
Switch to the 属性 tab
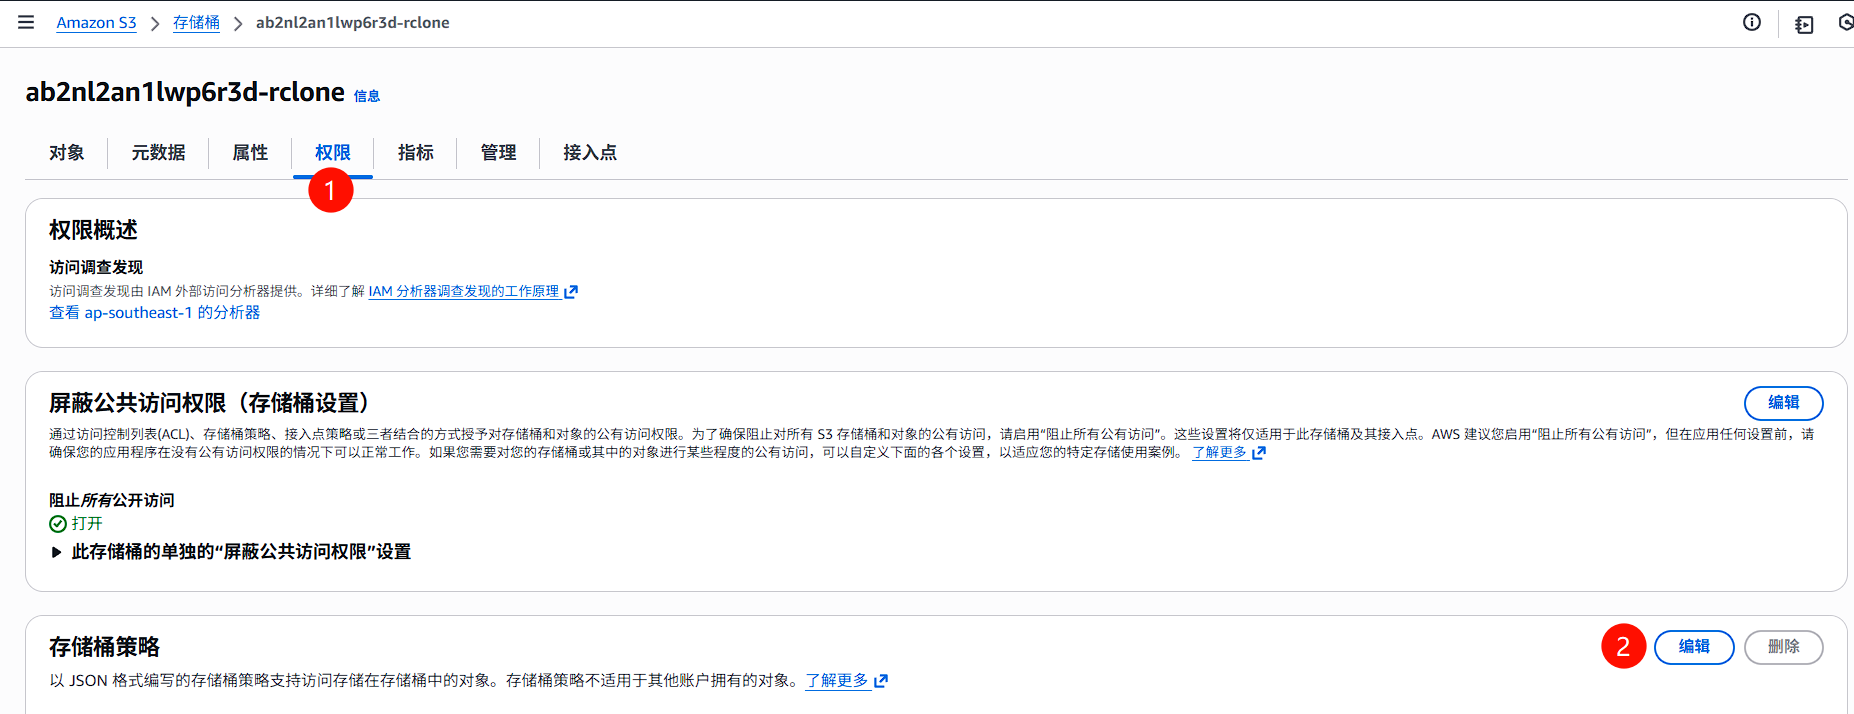[250, 153]
